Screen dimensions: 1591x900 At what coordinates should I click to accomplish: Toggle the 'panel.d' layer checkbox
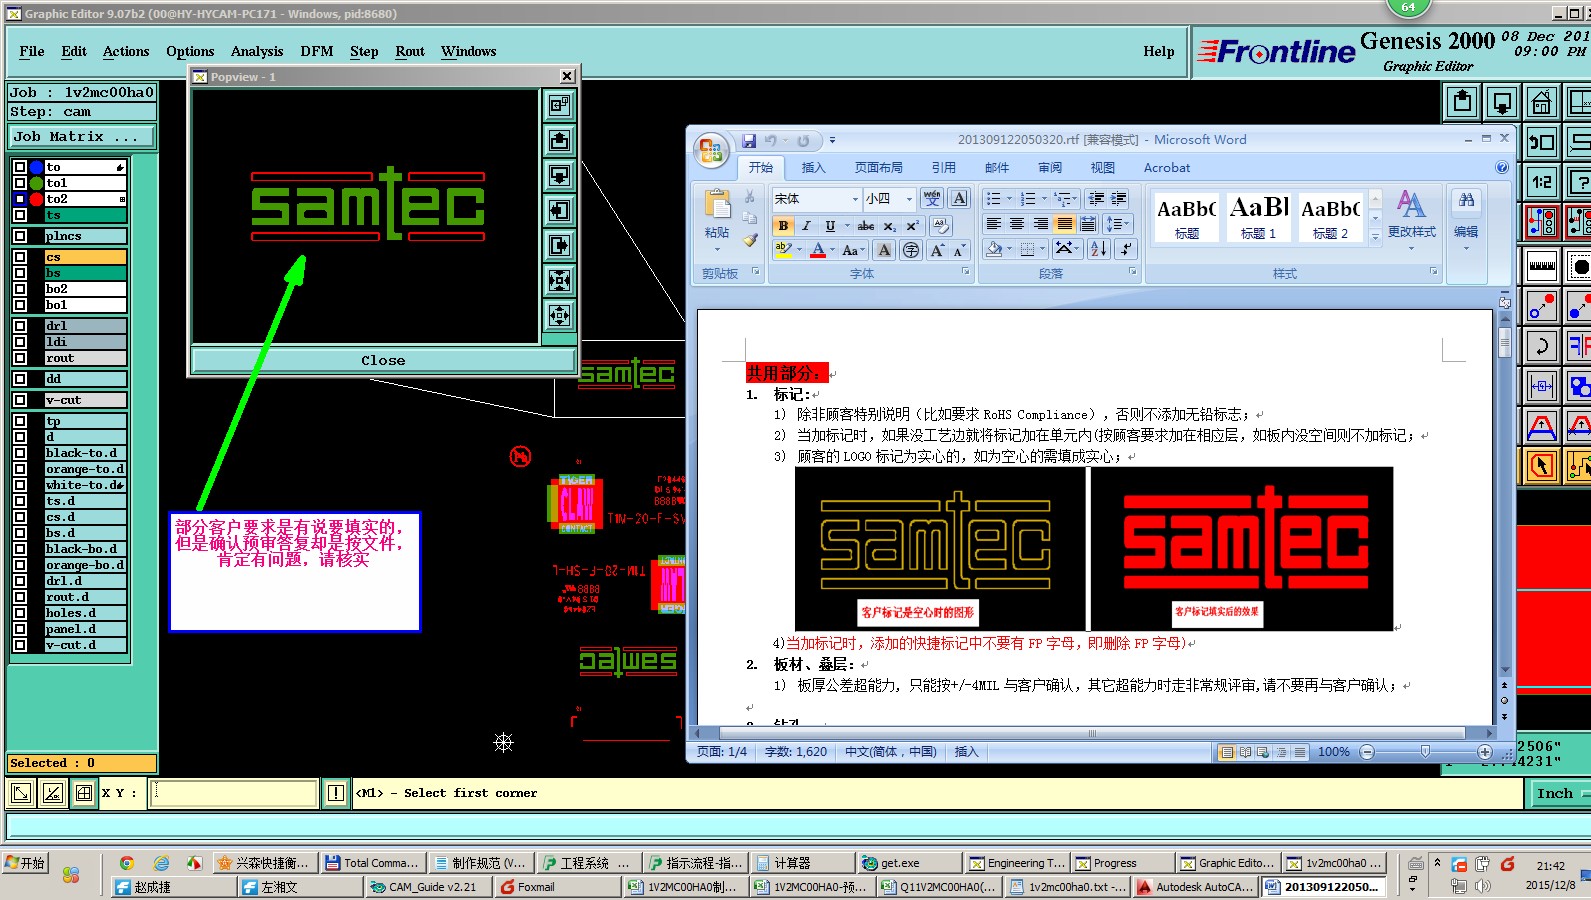click(x=19, y=629)
